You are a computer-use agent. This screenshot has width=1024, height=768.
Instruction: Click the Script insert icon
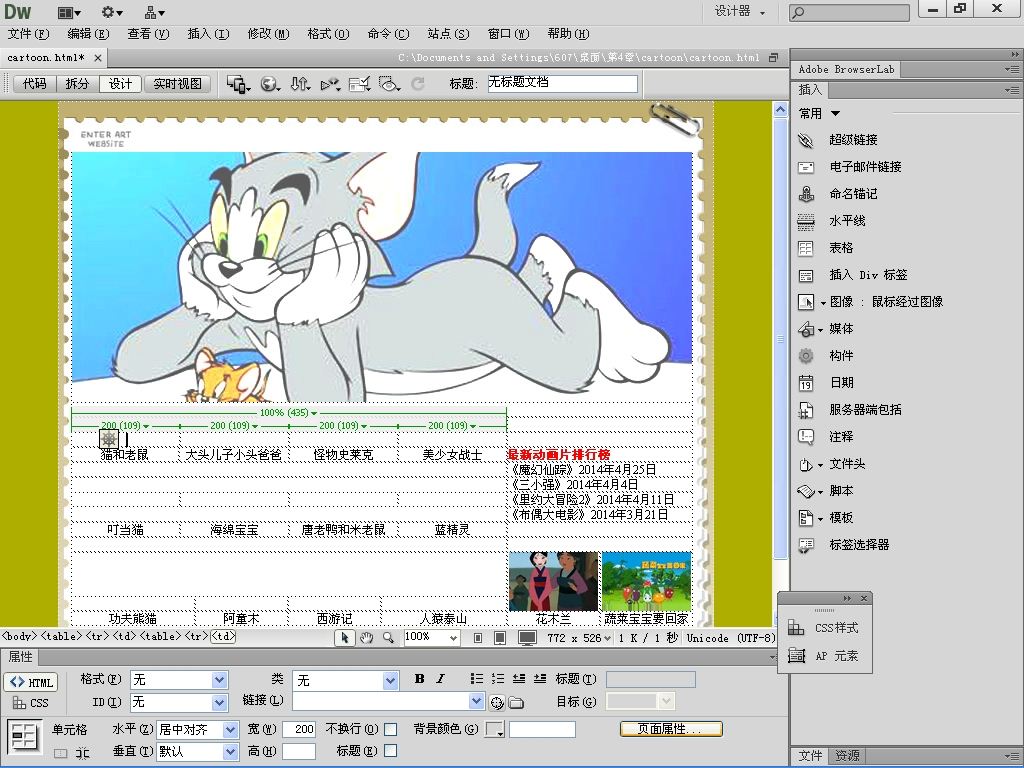806,491
